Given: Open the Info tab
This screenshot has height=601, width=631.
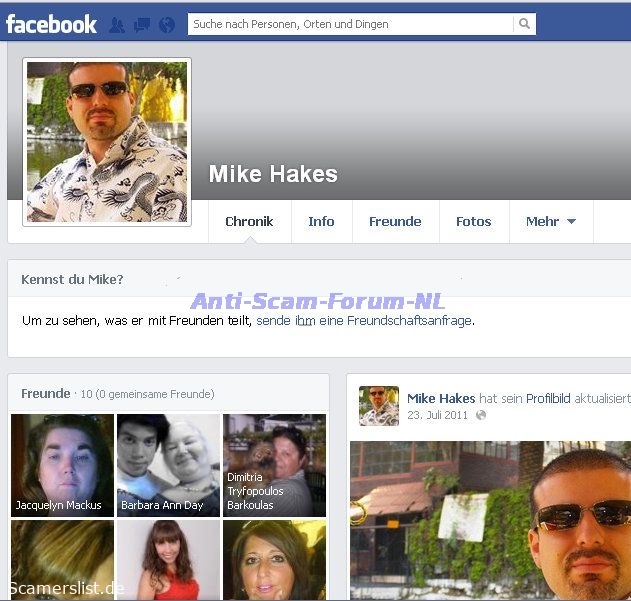Looking at the screenshot, I should 321,222.
